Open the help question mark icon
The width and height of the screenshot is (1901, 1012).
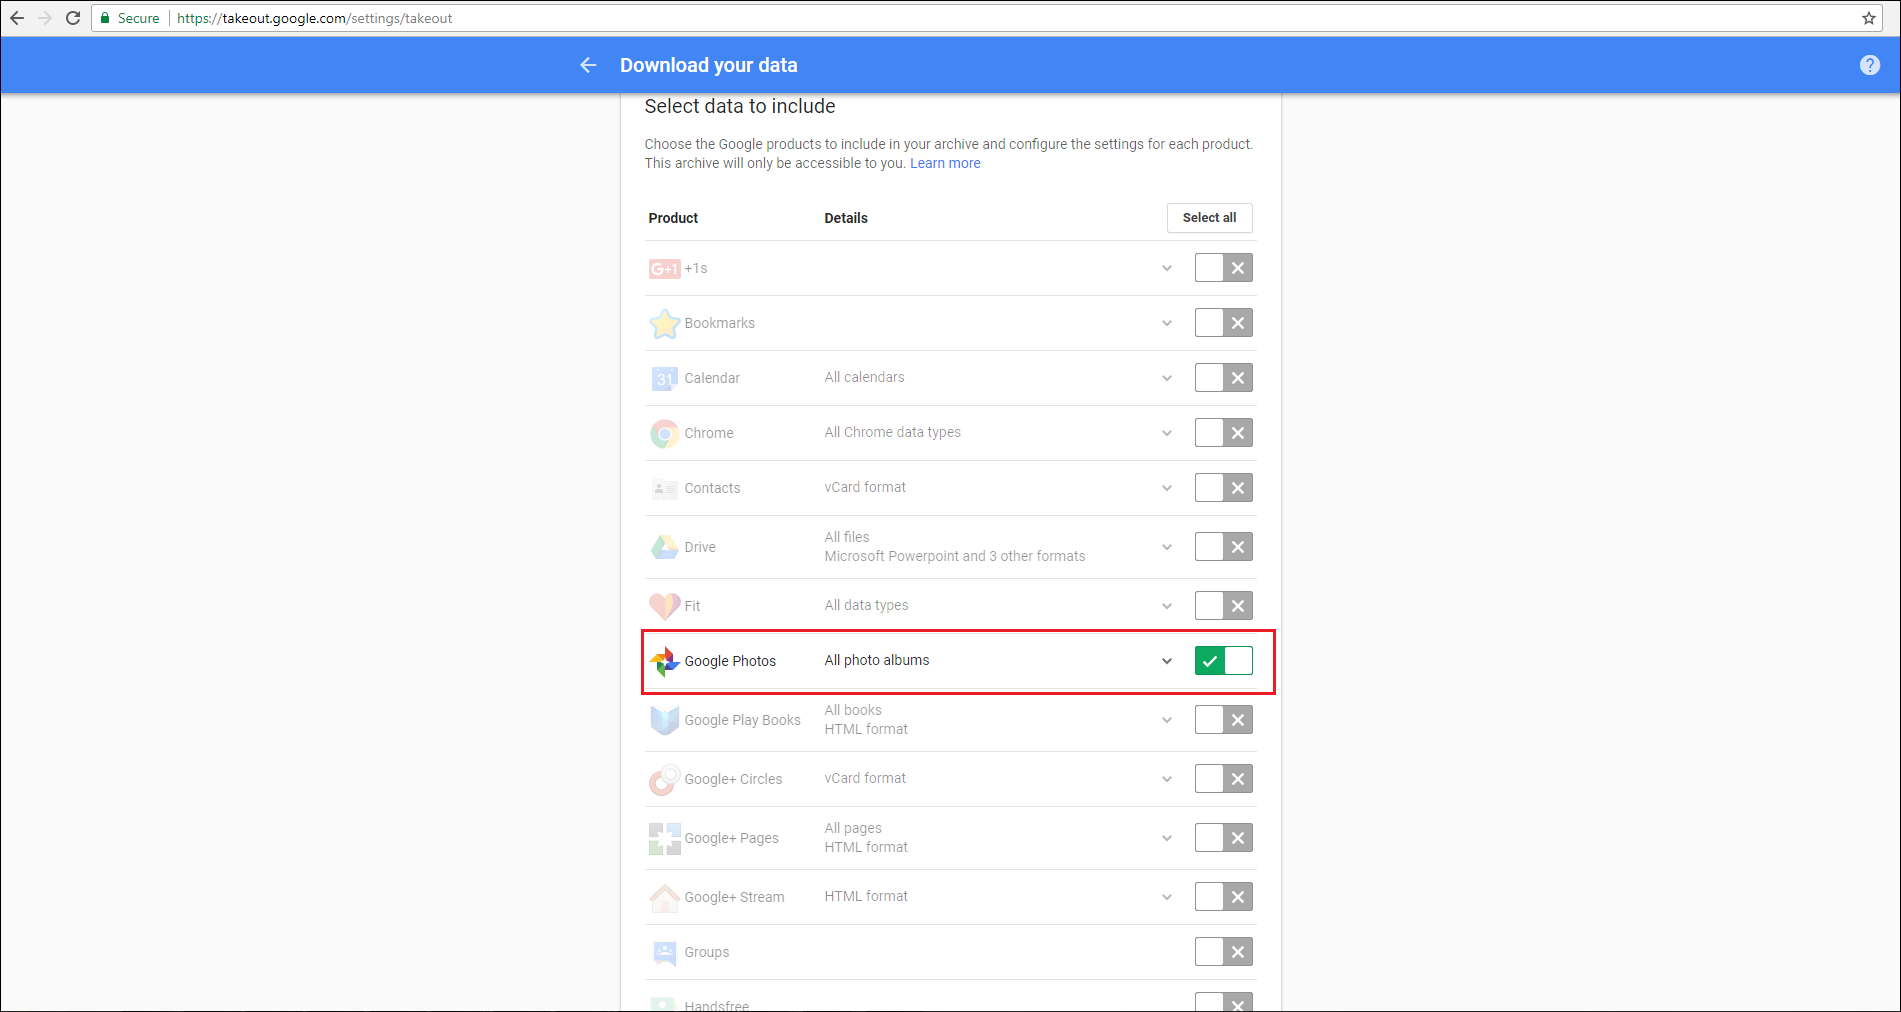1870,65
